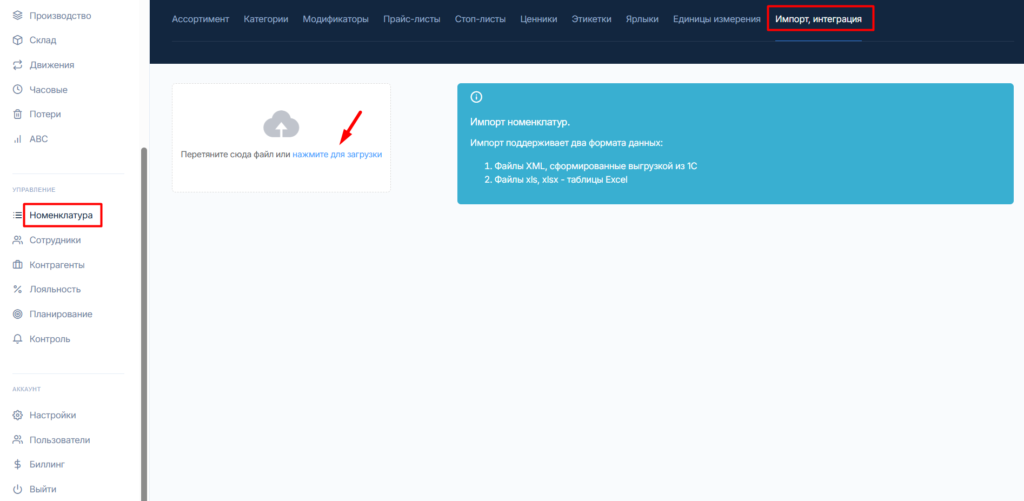Click the info icon in blue panel
The height and width of the screenshot is (501, 1024).
coord(476,97)
